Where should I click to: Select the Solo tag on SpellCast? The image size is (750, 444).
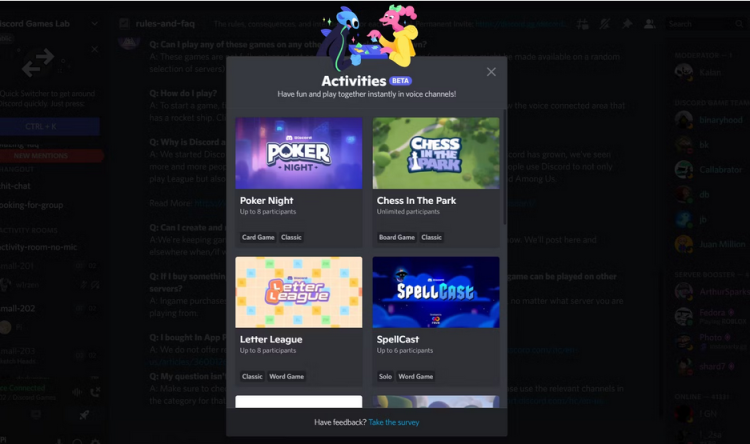385,377
